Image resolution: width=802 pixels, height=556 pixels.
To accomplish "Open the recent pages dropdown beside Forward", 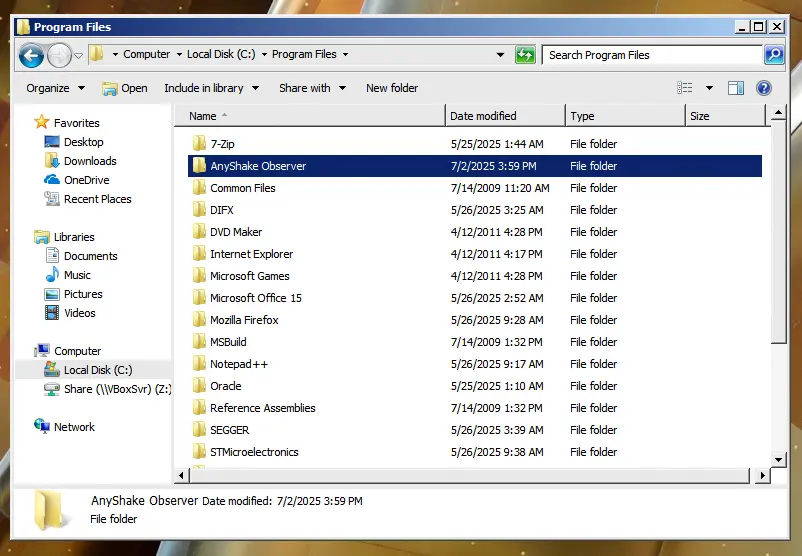I will click(78, 55).
